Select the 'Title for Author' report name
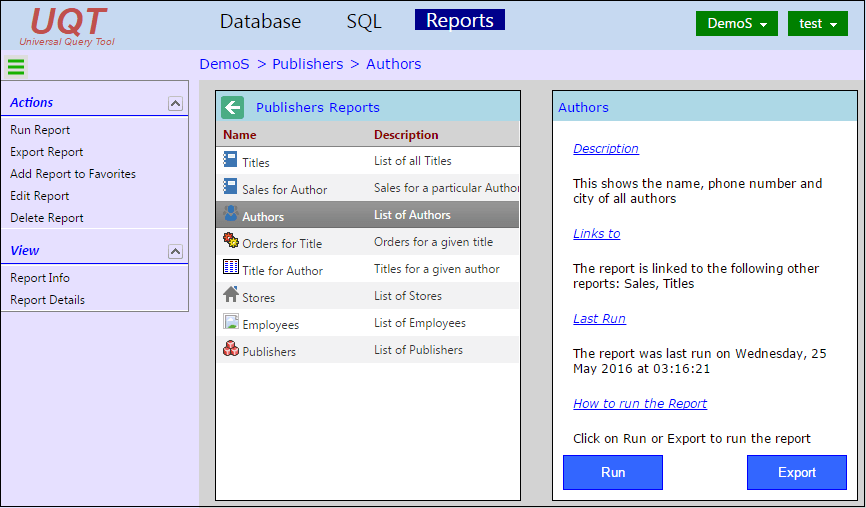 point(282,271)
